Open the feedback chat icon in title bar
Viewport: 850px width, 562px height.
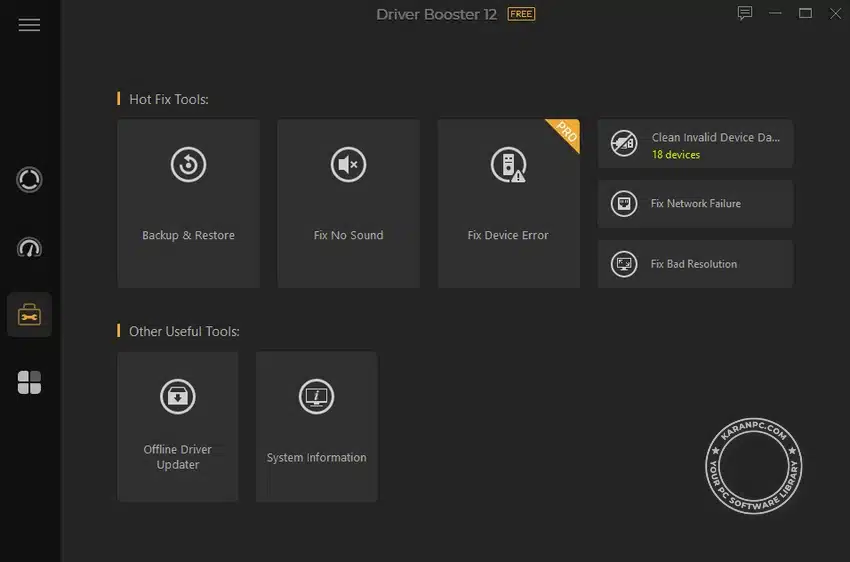745,13
